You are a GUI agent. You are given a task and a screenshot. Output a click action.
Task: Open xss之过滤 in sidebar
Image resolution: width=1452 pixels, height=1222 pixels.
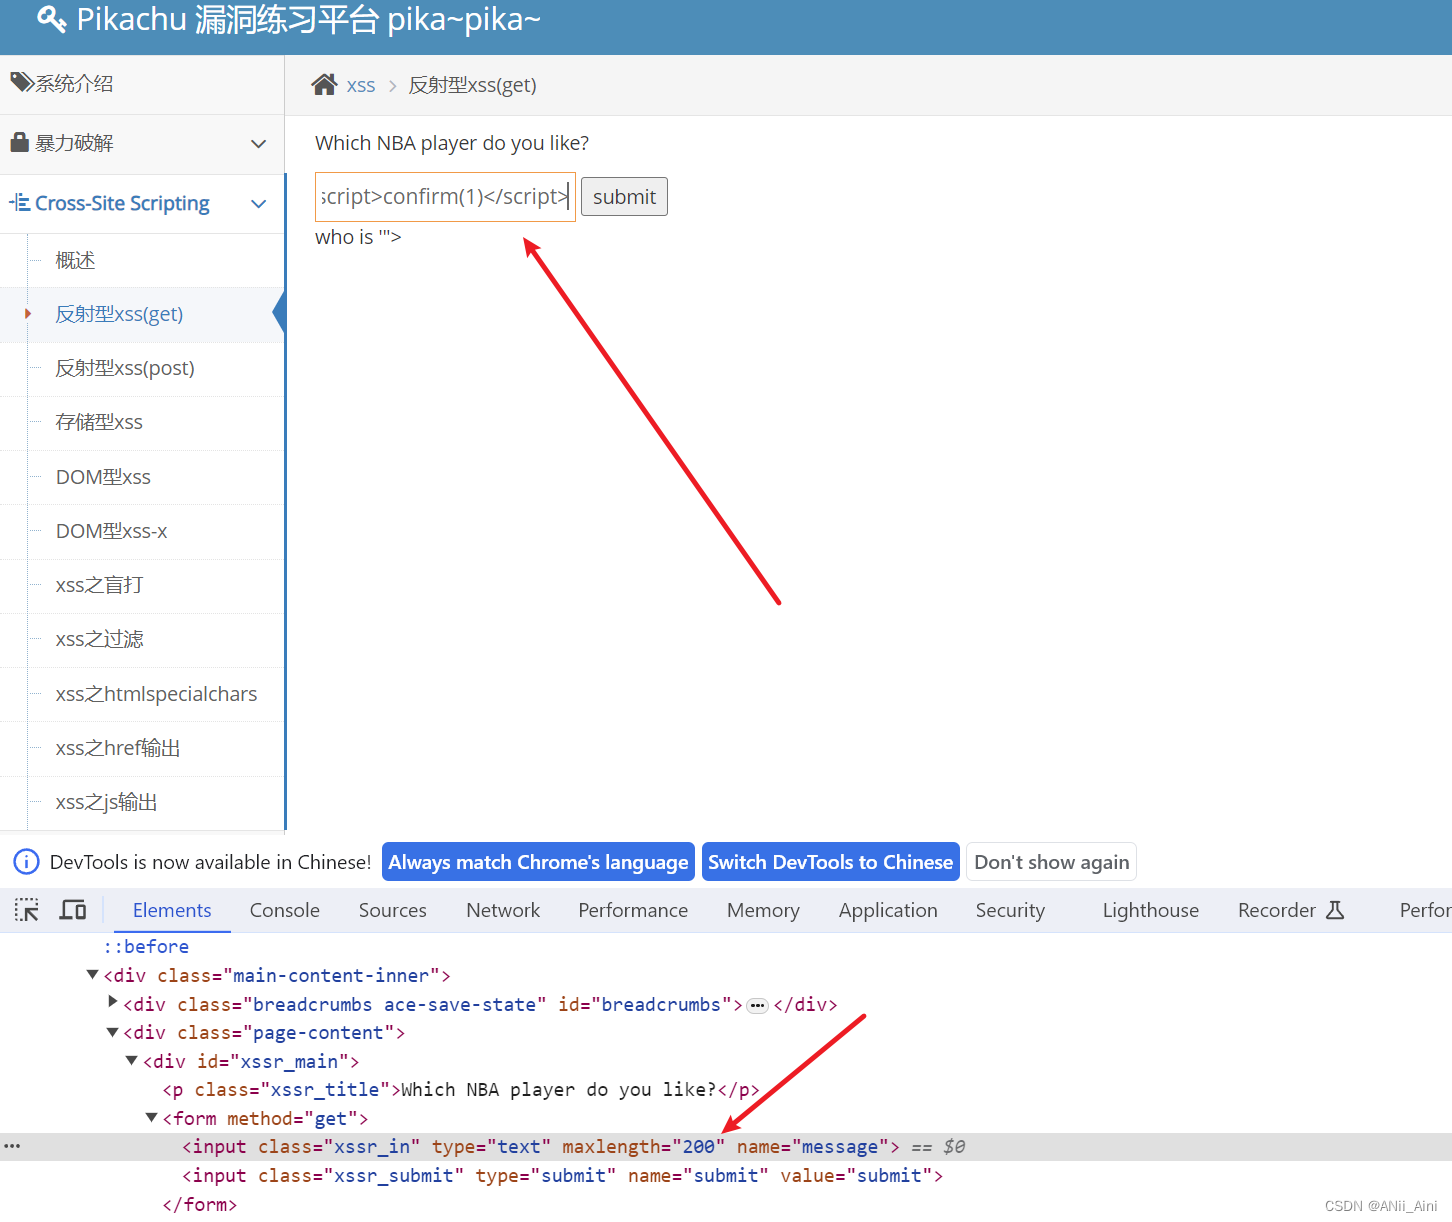(142, 639)
